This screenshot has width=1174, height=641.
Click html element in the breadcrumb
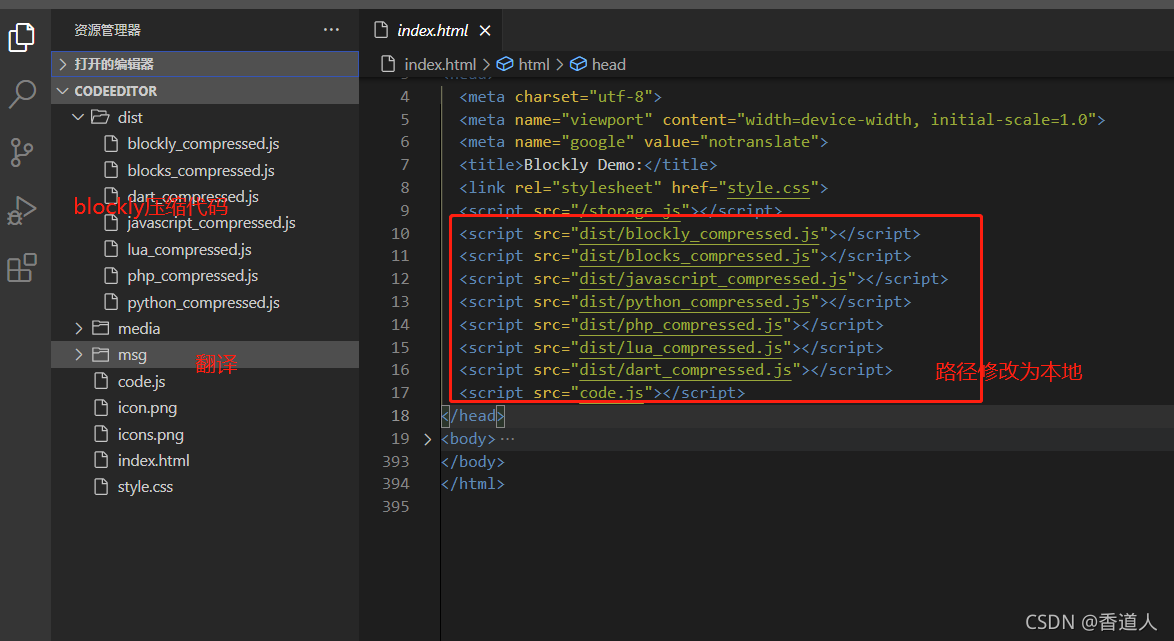[534, 64]
